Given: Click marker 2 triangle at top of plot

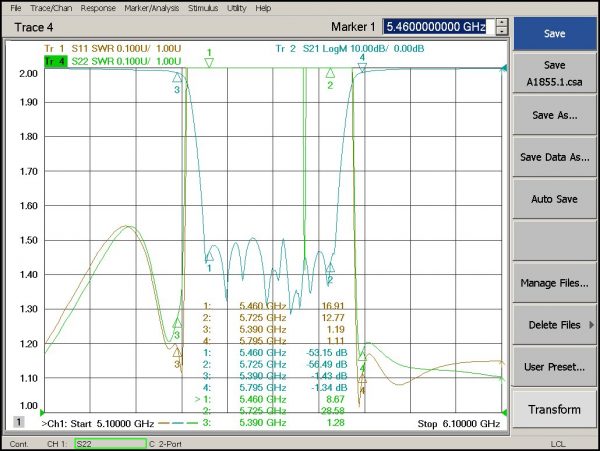Looking at the screenshot, I should 330,72.
